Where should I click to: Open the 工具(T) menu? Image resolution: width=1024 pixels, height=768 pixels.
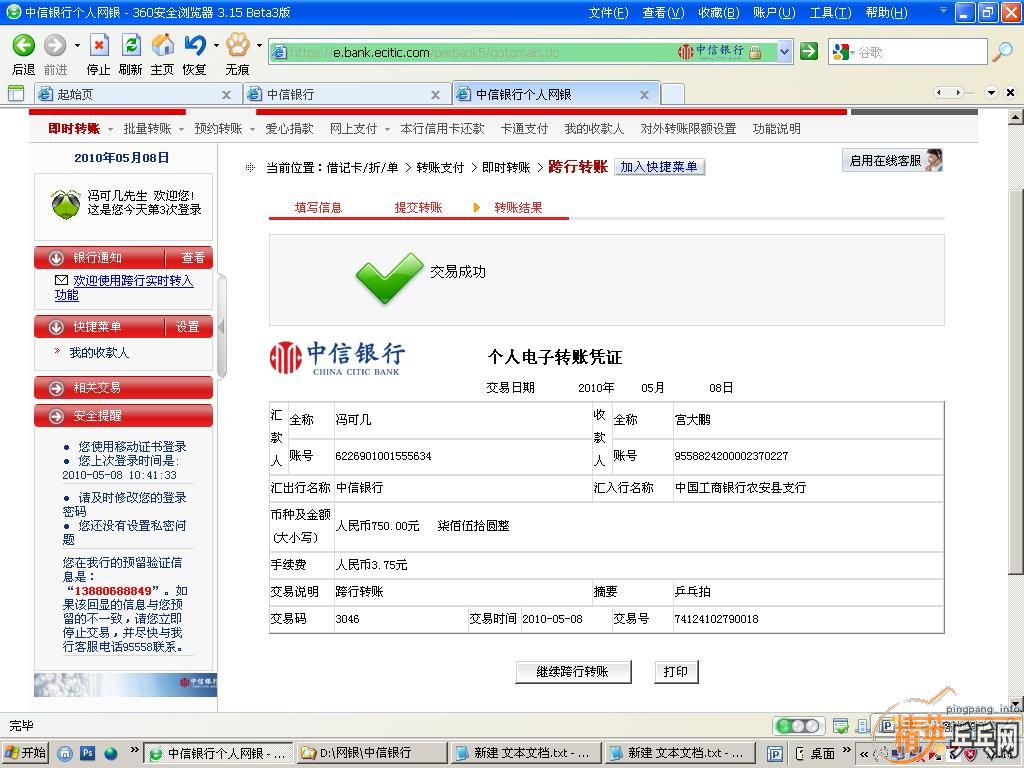829,13
